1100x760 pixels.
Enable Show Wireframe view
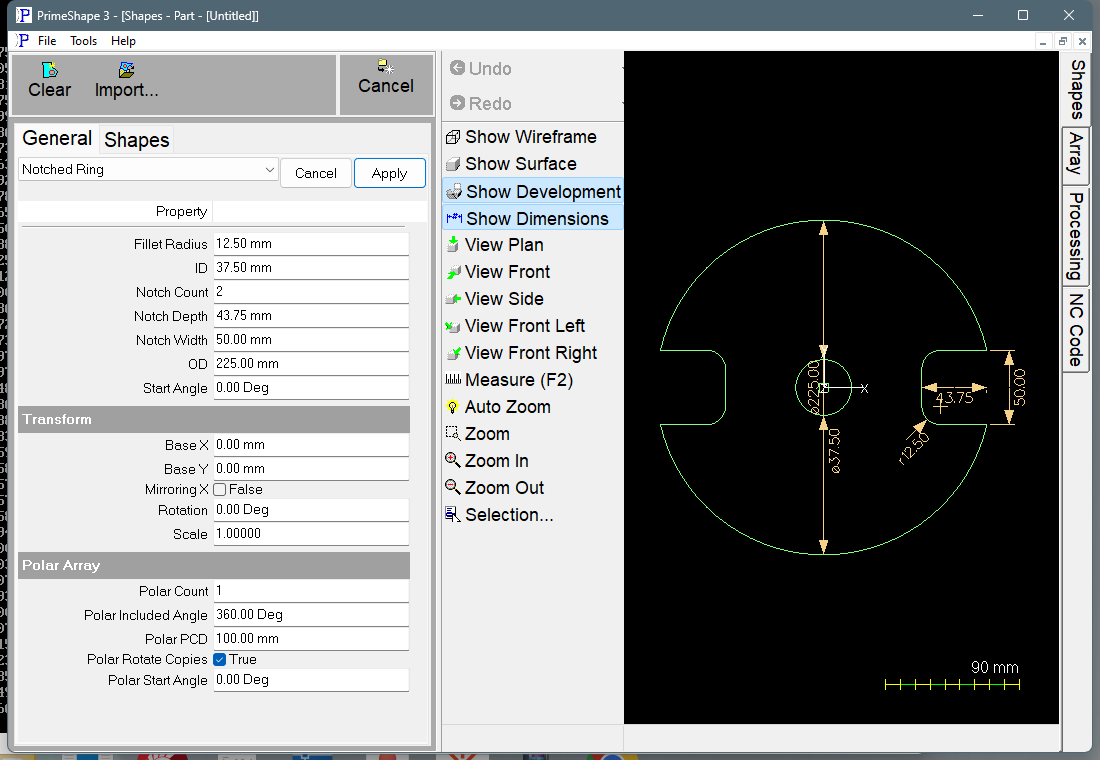(x=522, y=137)
